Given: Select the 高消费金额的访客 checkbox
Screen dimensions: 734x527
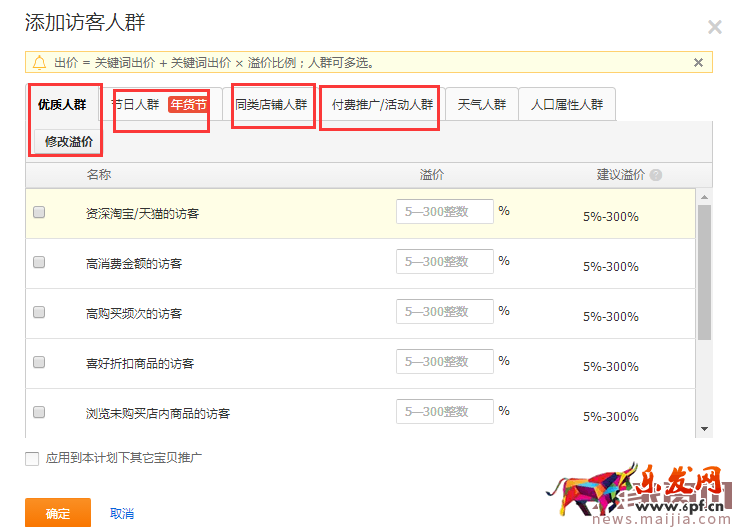Looking at the screenshot, I should (x=39, y=262).
